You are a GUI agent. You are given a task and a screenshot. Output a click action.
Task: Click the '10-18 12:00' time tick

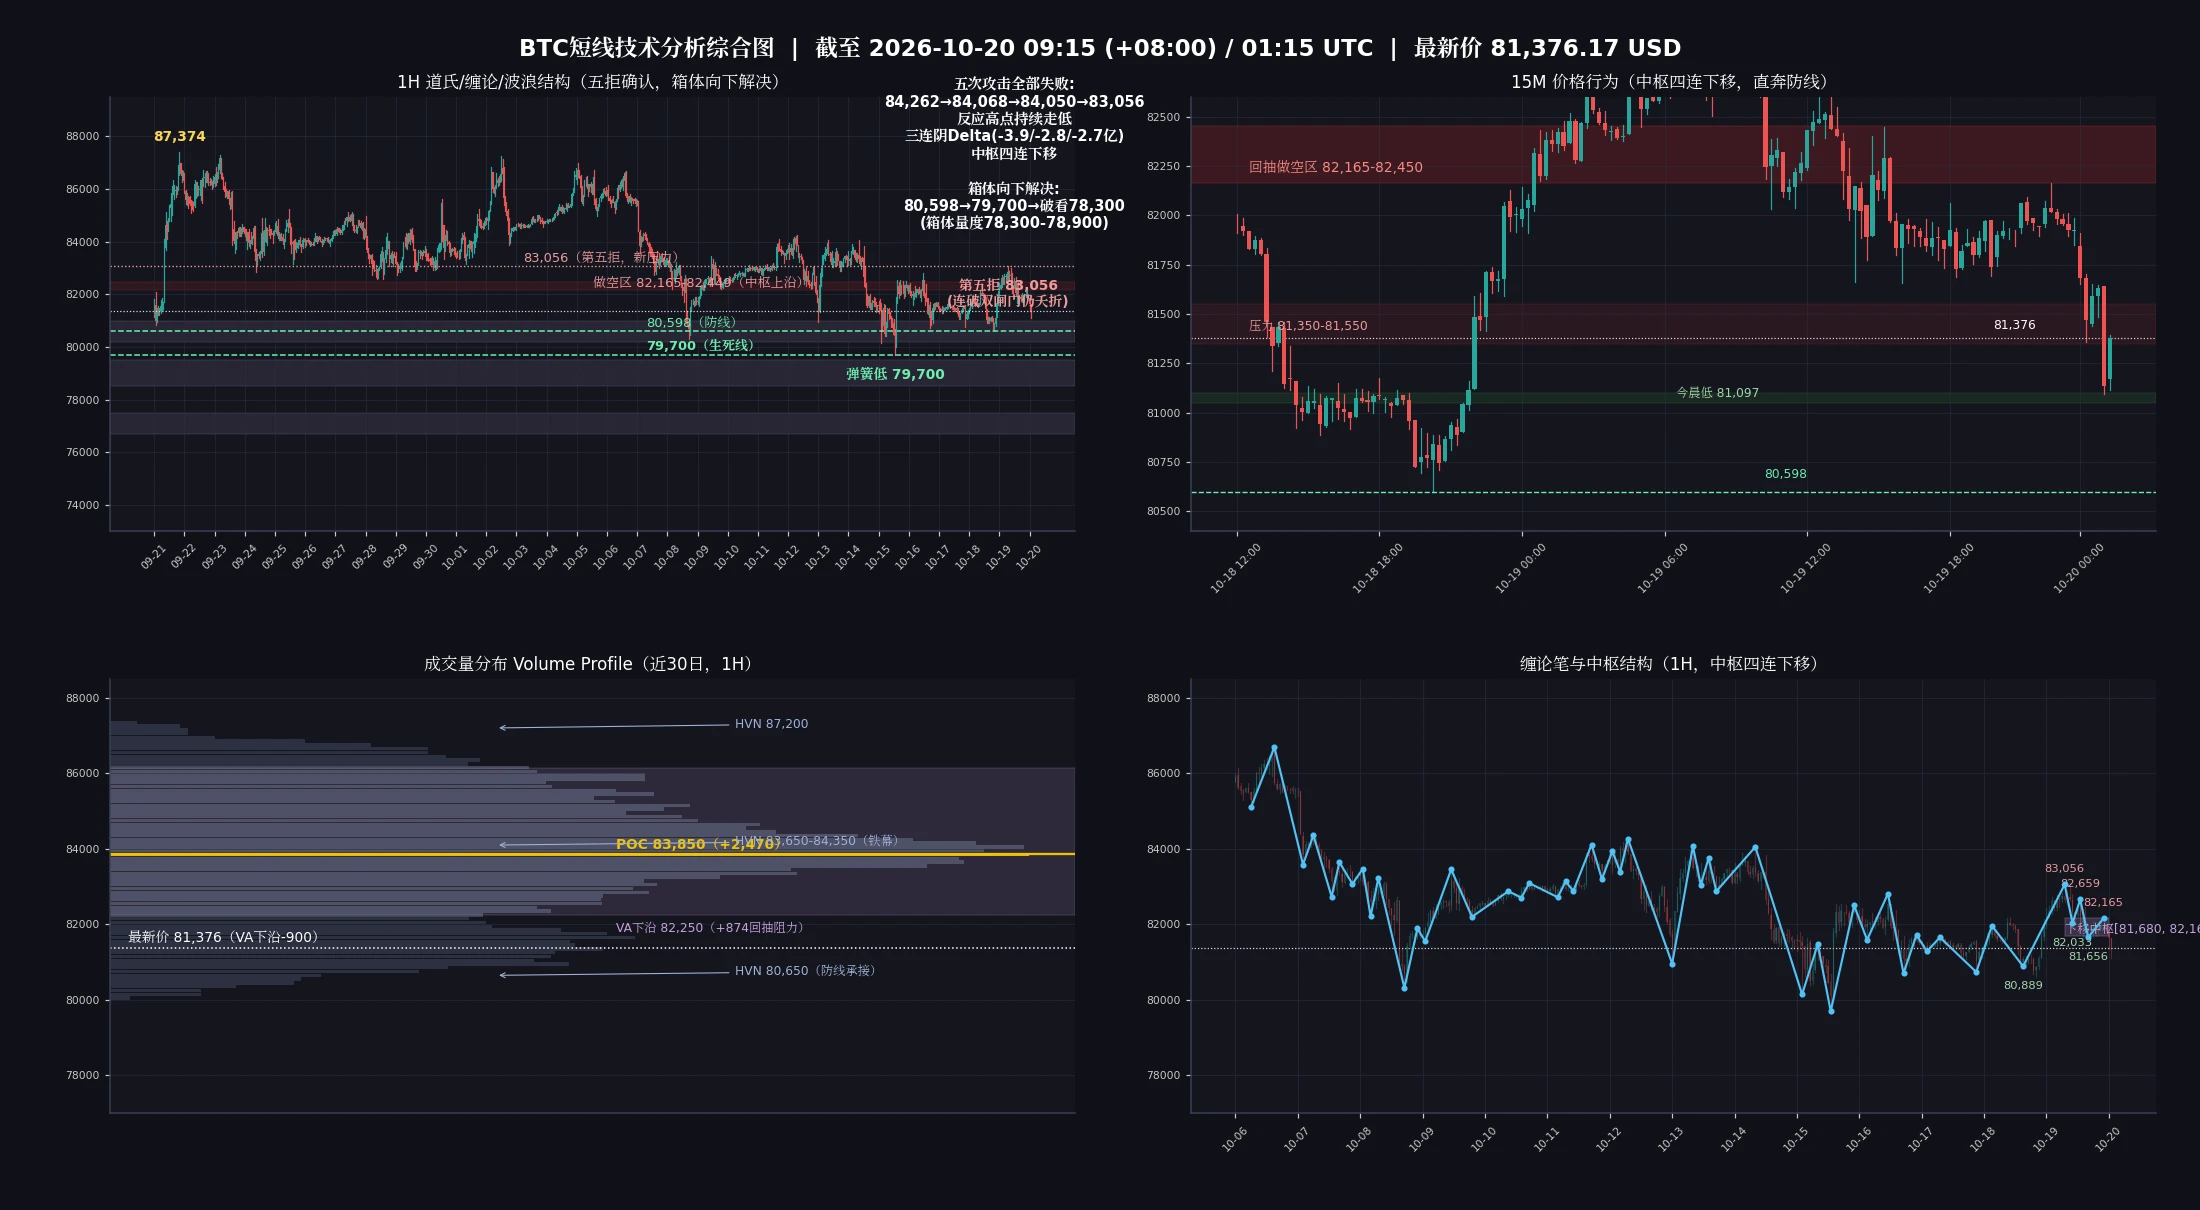(1236, 569)
